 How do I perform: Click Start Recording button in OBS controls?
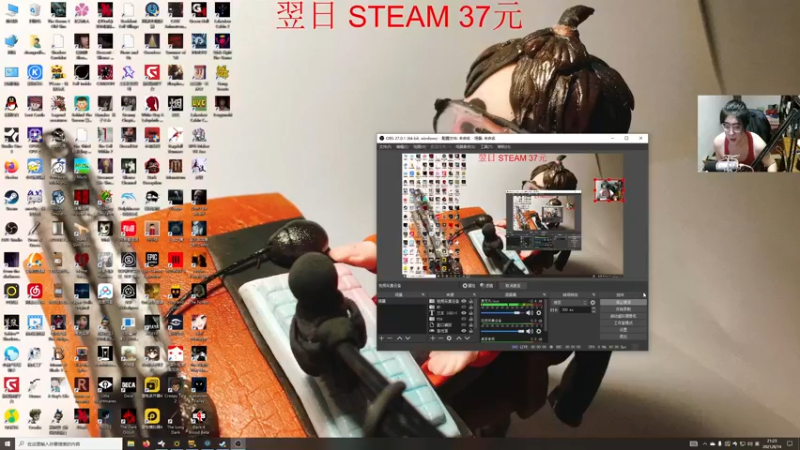click(x=623, y=309)
